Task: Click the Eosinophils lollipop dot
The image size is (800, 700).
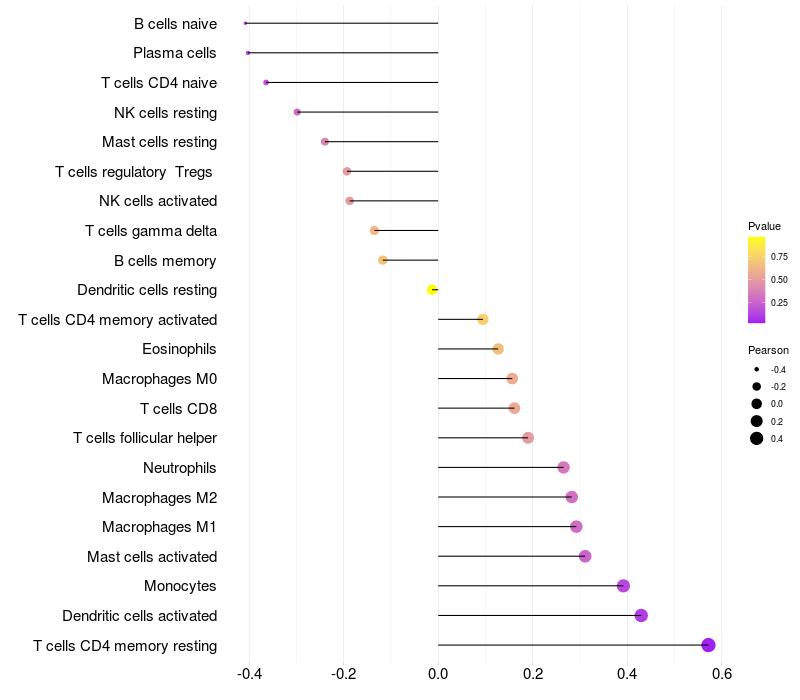Action: coord(498,349)
